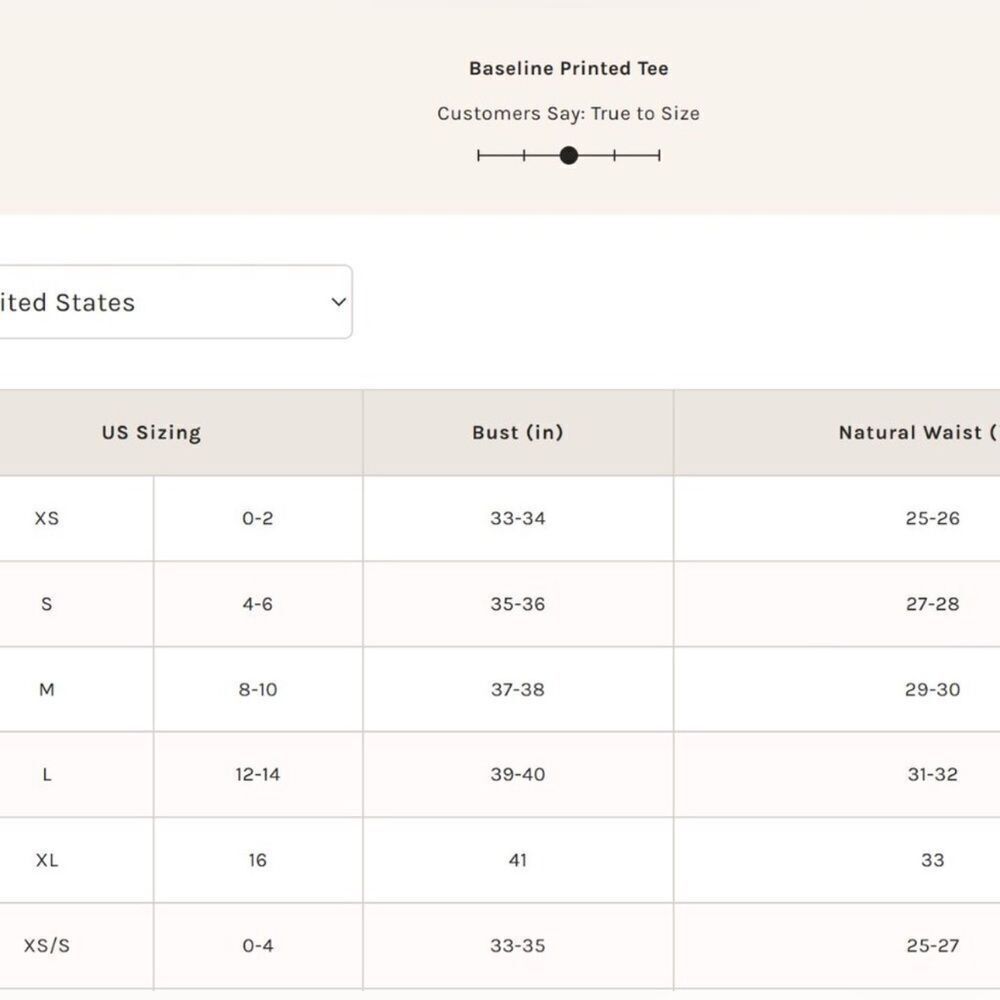The image size is (1000, 1000).
Task: Click the leftmost tick of fit scale
Action: (x=478, y=156)
